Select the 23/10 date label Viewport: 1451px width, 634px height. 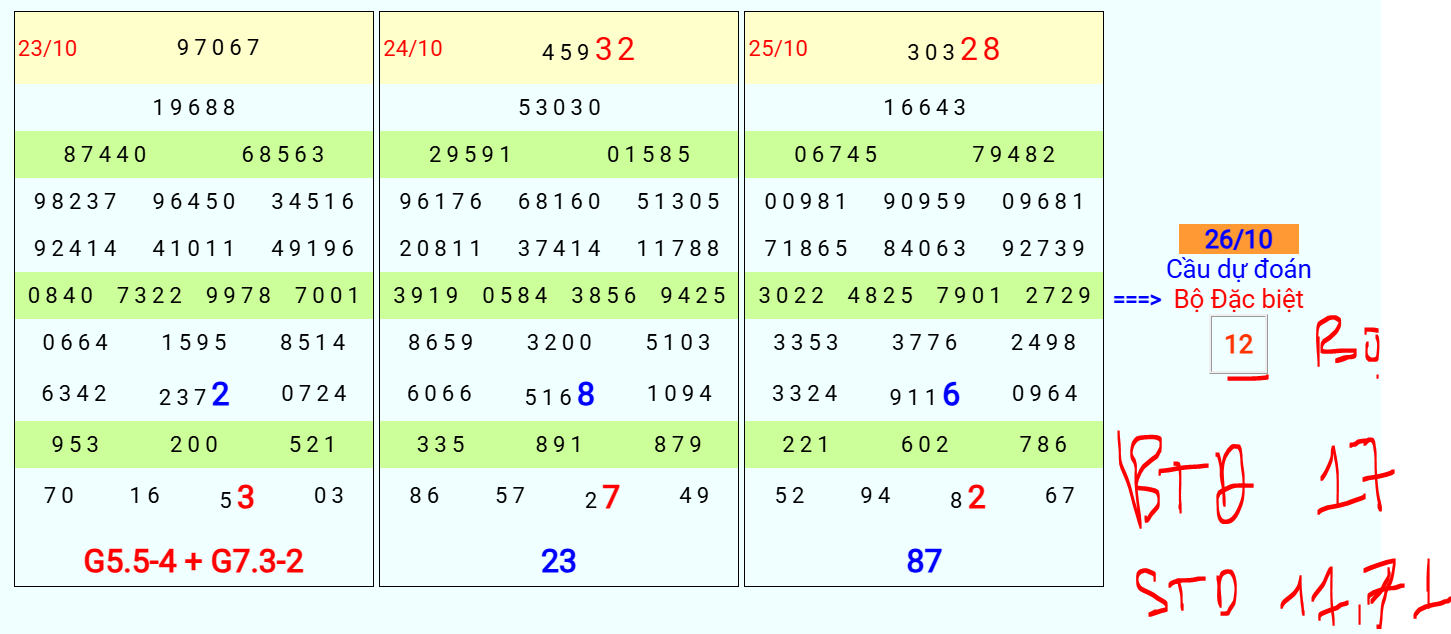(x=47, y=48)
